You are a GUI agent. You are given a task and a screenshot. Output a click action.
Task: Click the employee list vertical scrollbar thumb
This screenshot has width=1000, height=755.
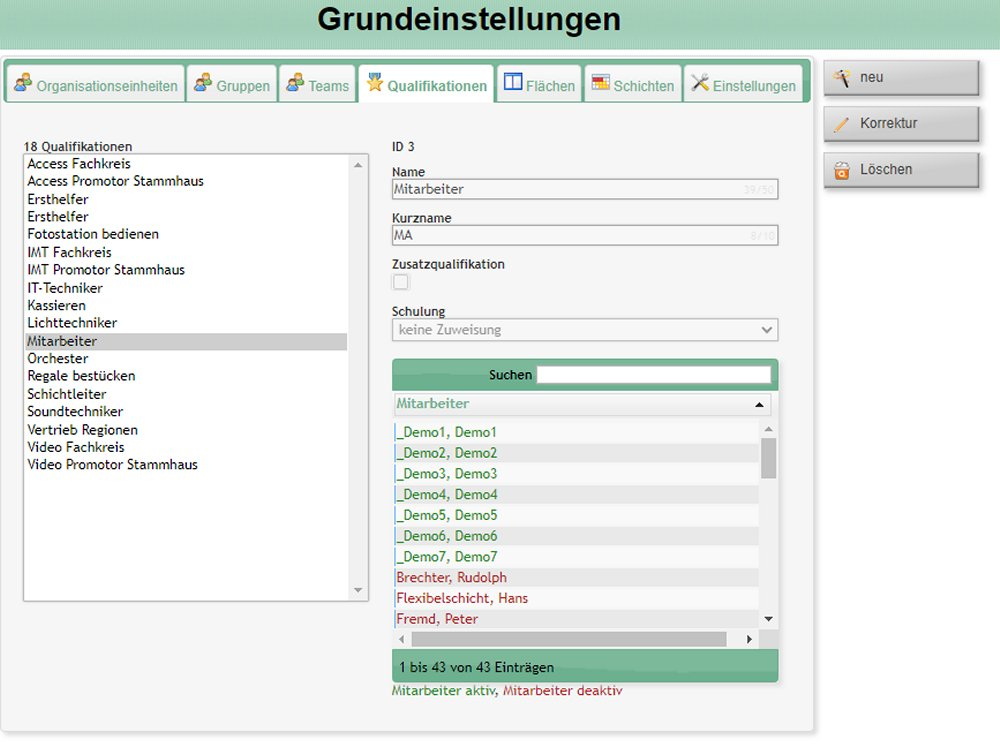point(768,458)
